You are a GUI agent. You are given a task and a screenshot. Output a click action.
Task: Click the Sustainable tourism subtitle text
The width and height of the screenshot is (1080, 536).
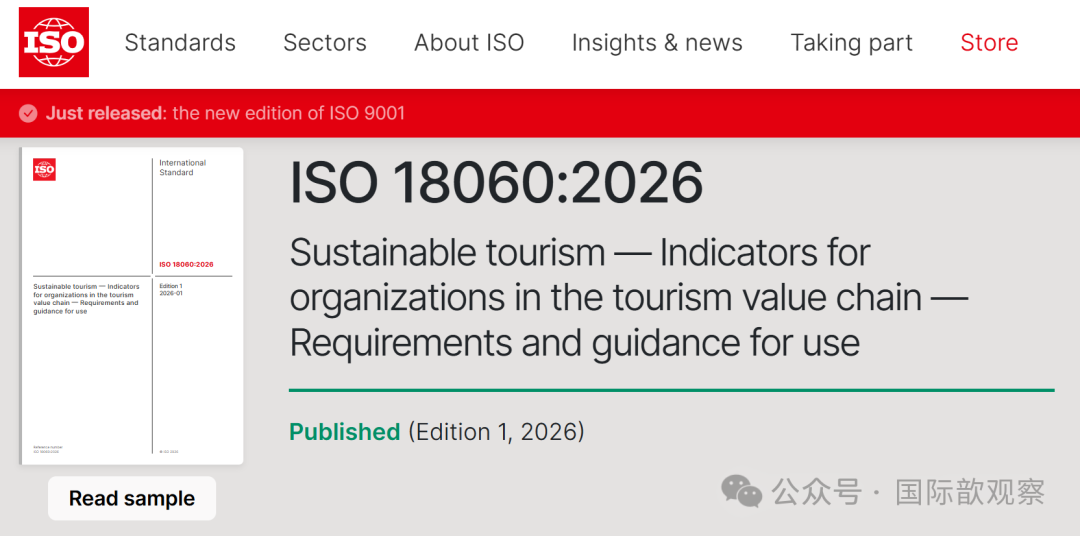tap(629, 297)
